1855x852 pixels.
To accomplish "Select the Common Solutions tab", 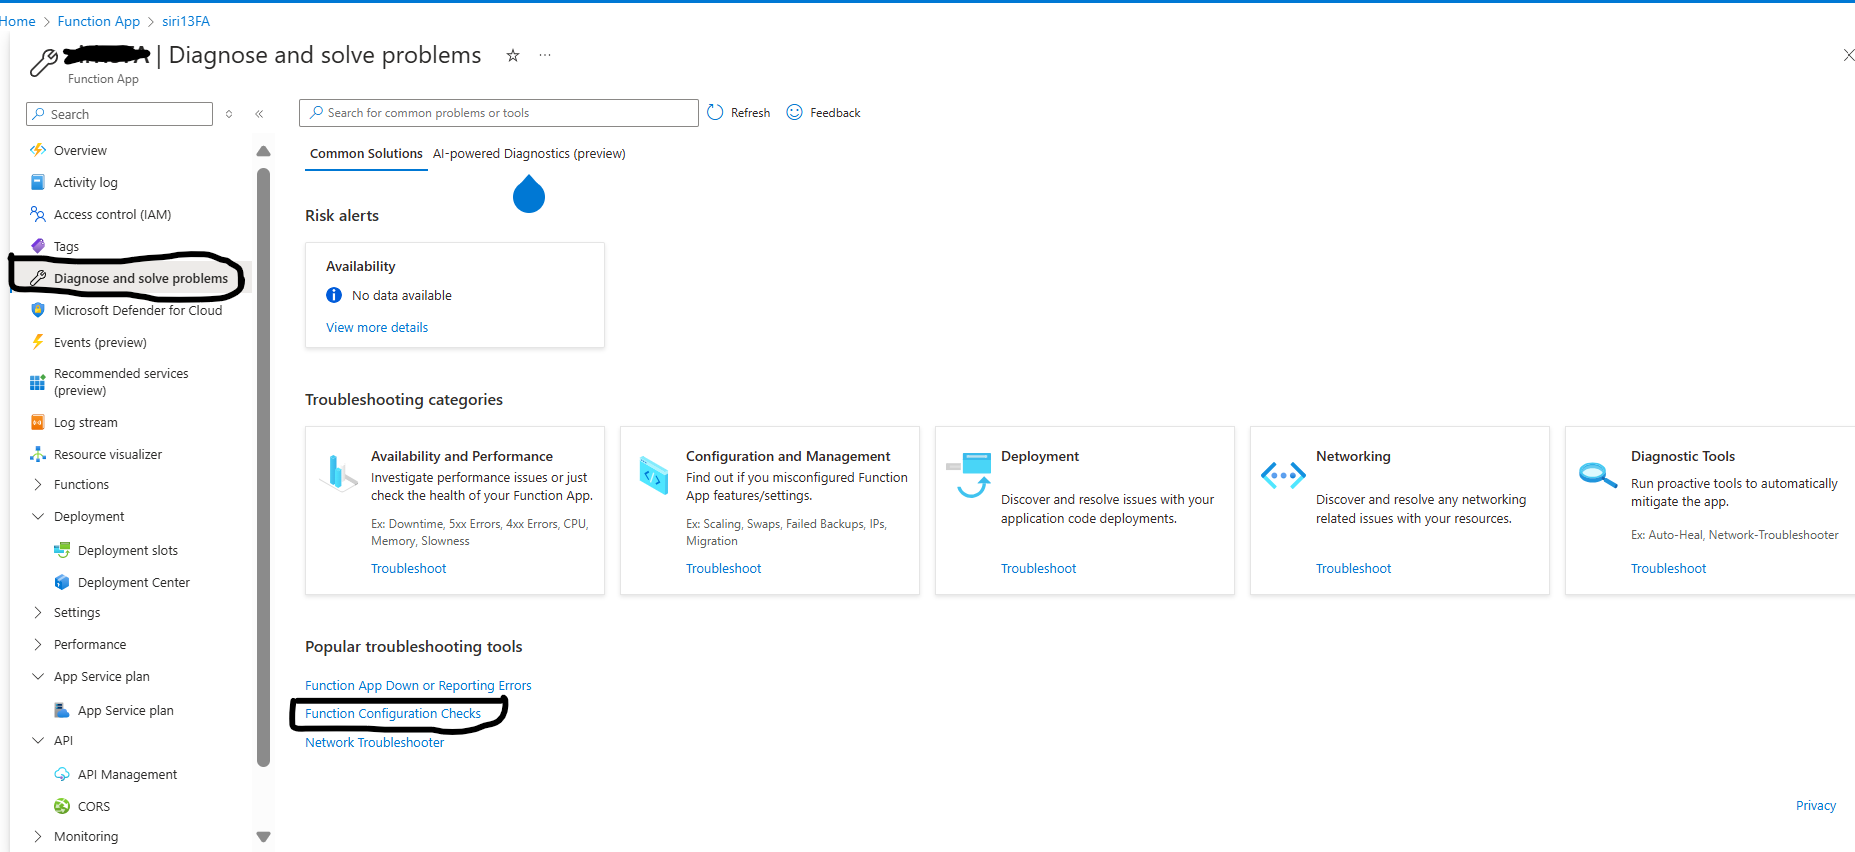I will click(366, 153).
